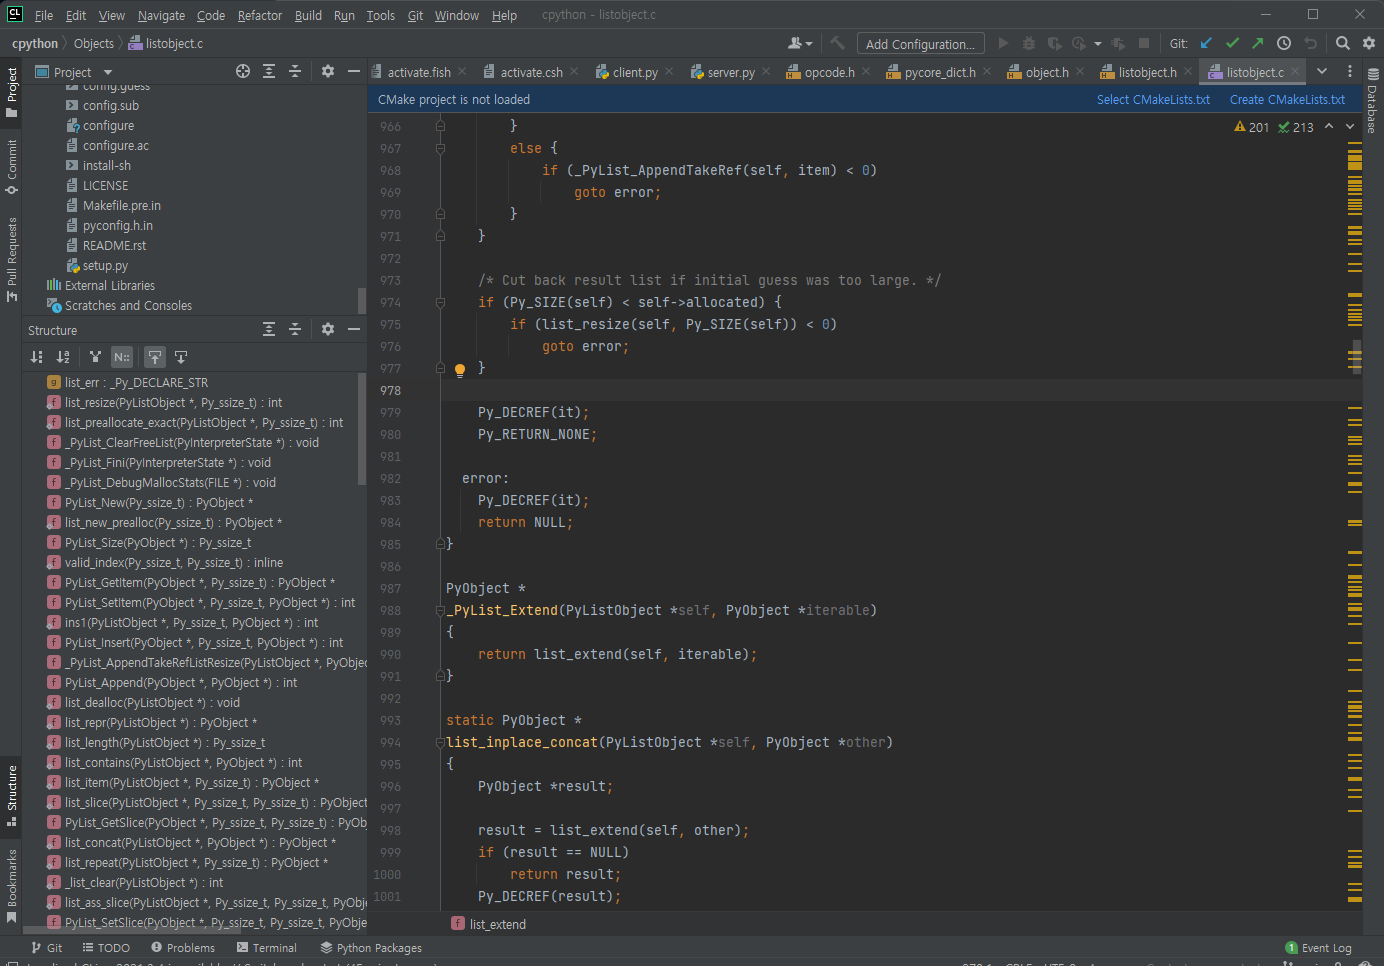
Task: Expand the hidden editor tabs chevron
Action: [x=1322, y=71]
